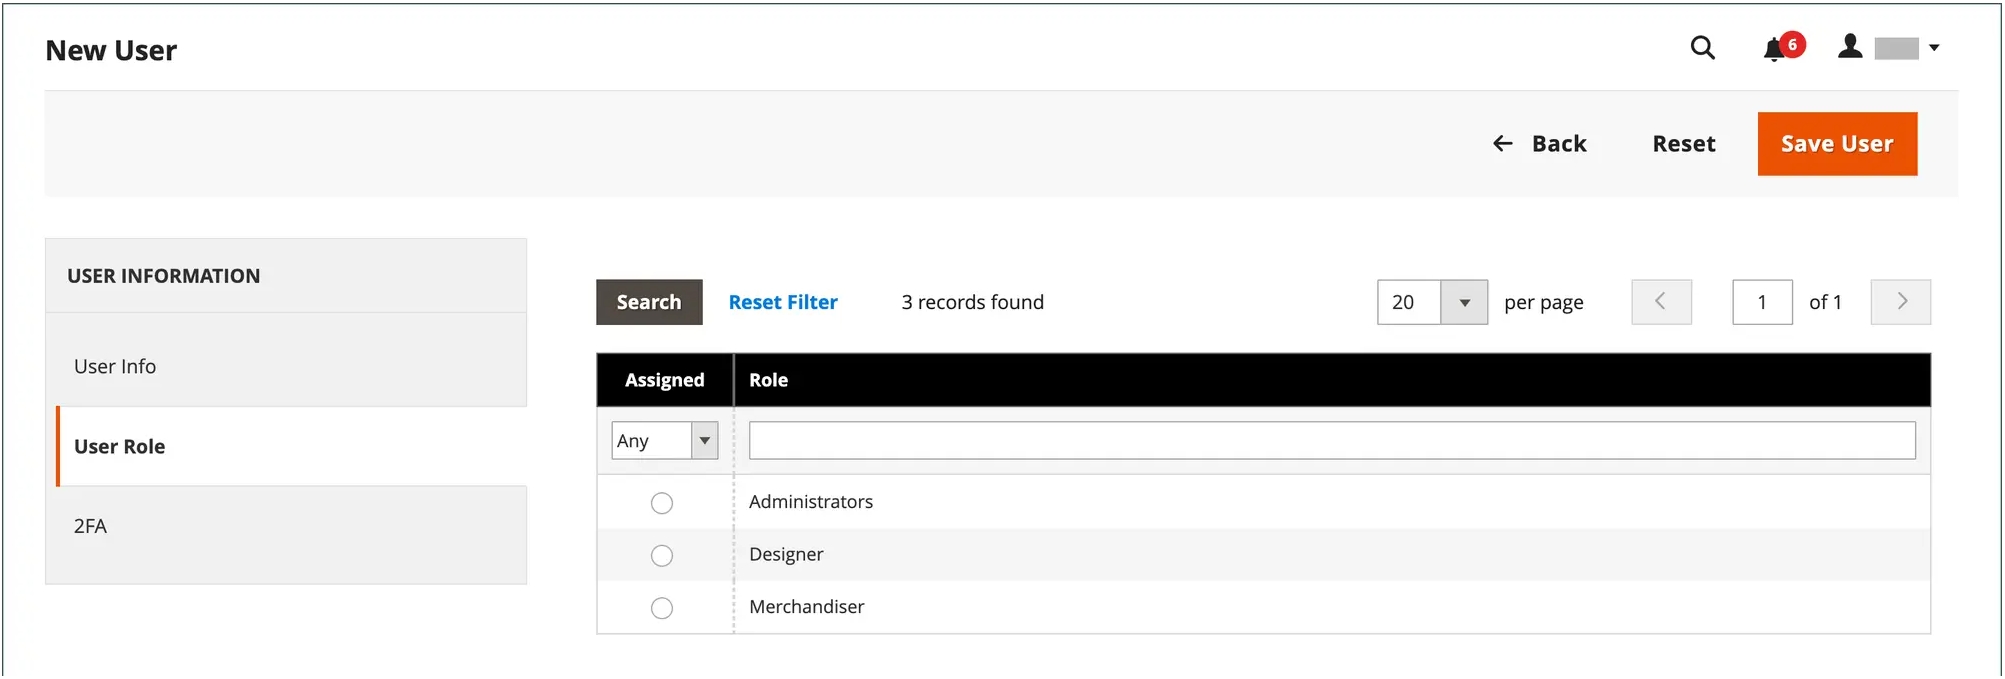Click the Reset Filter link
The width and height of the screenshot is (2005, 679).
[783, 302]
